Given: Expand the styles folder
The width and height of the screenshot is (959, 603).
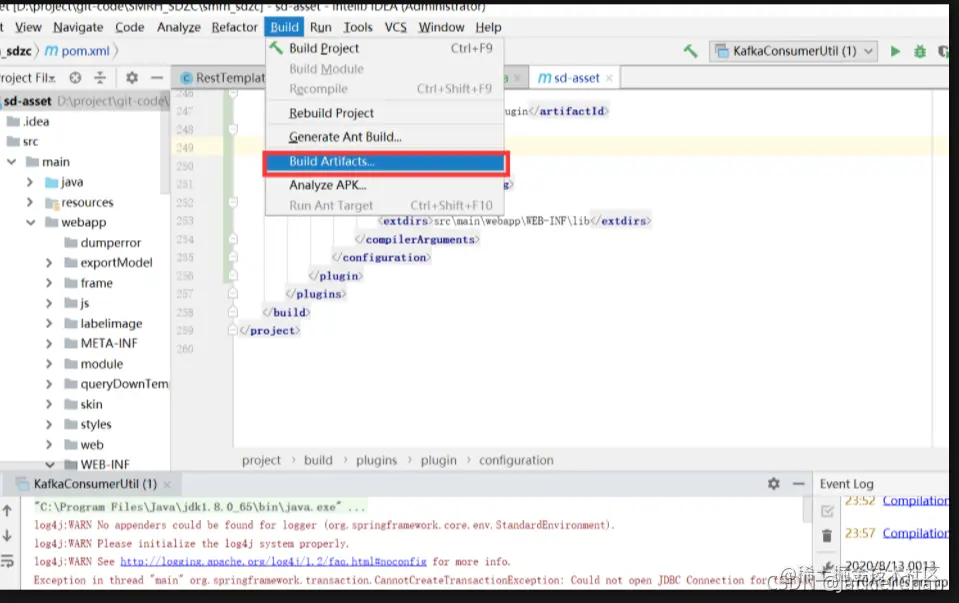Looking at the screenshot, I should point(49,424).
